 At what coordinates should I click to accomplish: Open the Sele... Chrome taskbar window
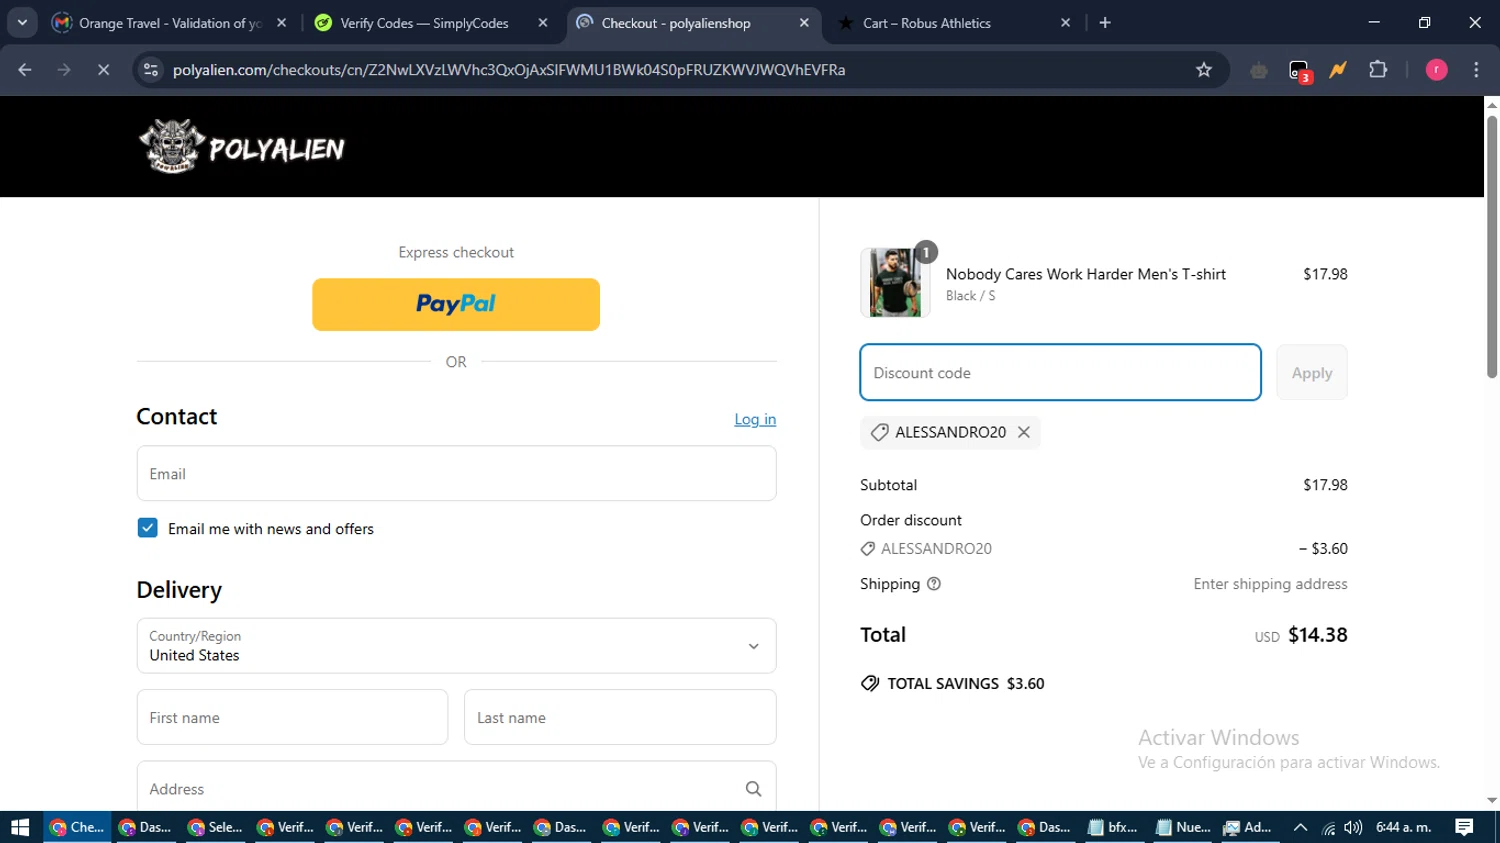pos(215,827)
